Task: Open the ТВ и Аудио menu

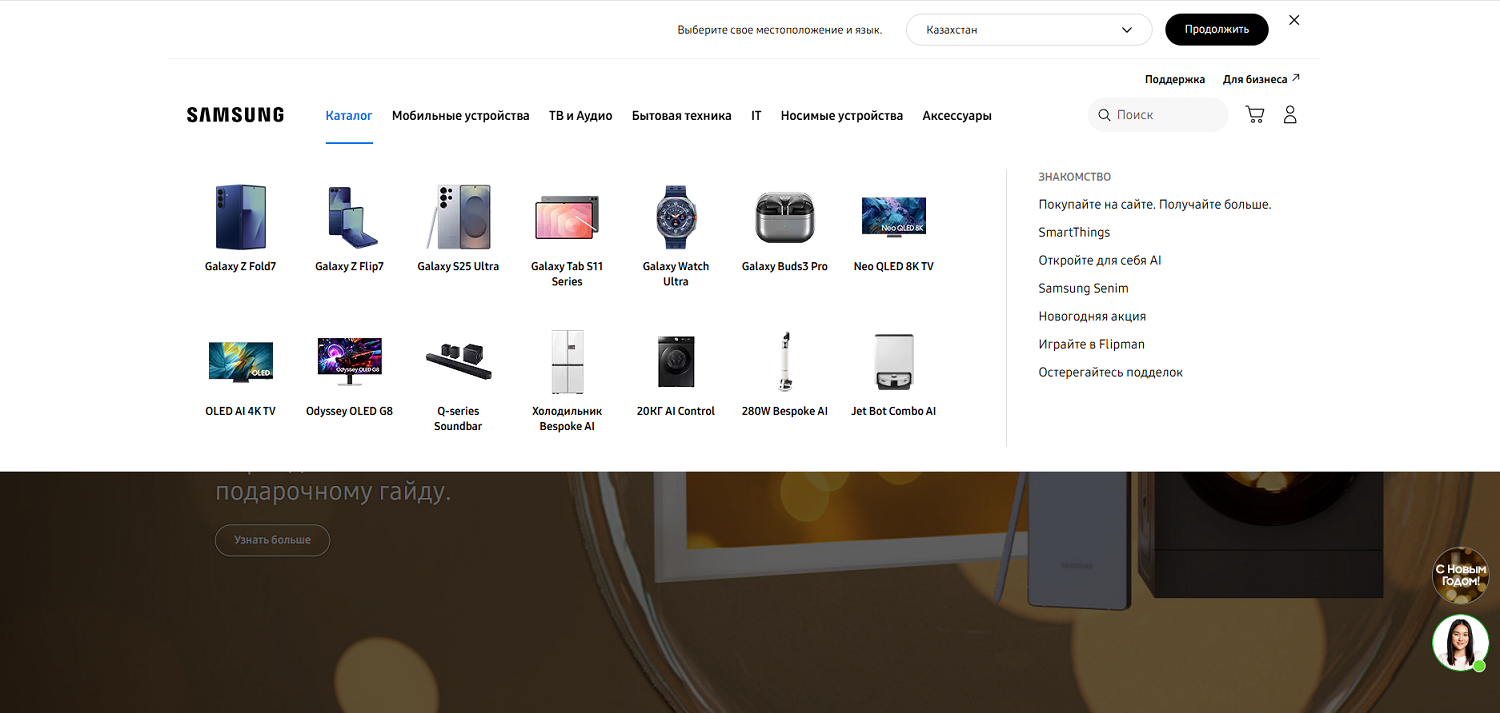Action: click(x=580, y=116)
